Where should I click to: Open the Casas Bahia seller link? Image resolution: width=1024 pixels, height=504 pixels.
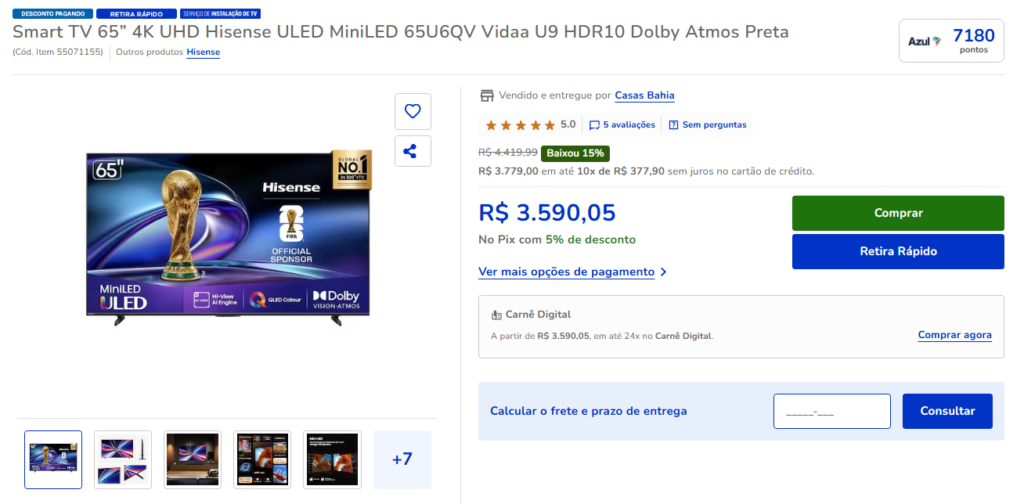(x=645, y=96)
